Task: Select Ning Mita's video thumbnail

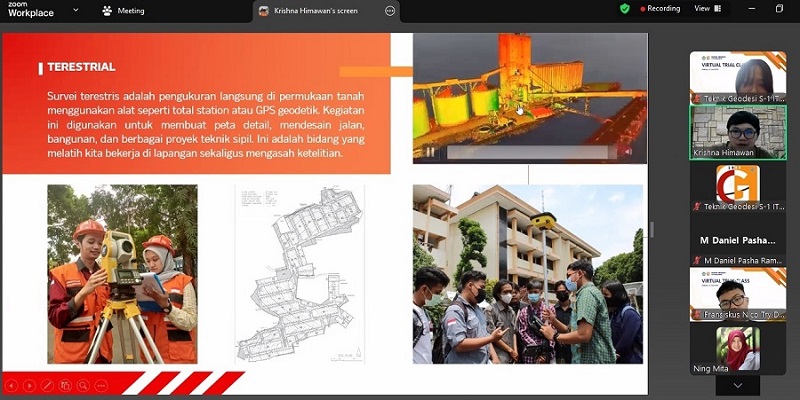Action: pos(738,350)
